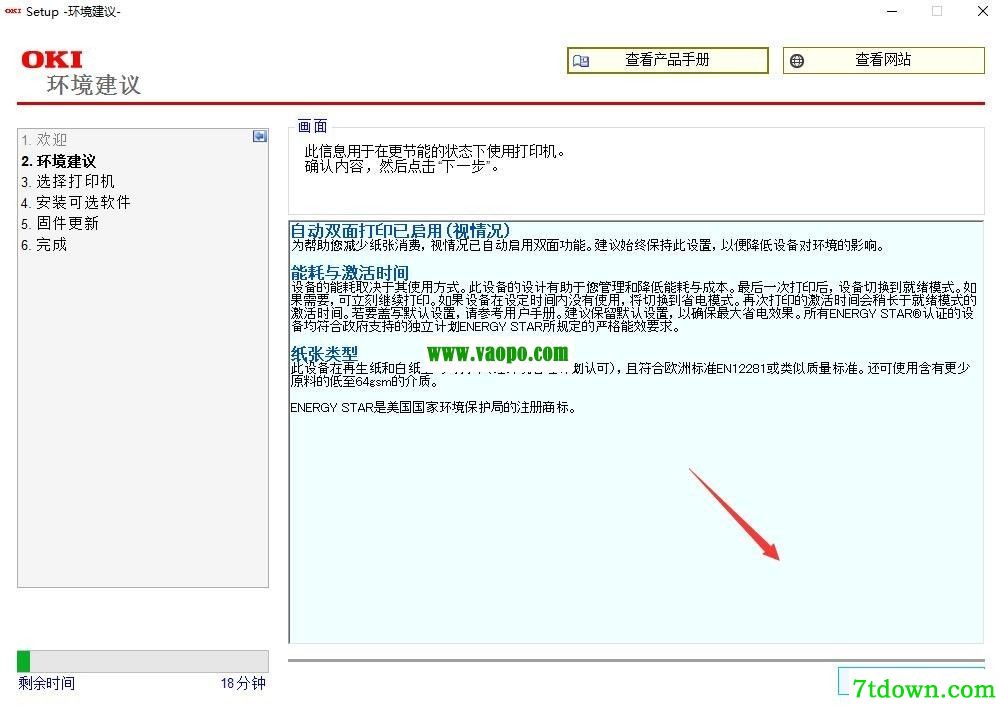Click the OKI icon in title bar
Screen dimensions: 999x708
(12, 11)
